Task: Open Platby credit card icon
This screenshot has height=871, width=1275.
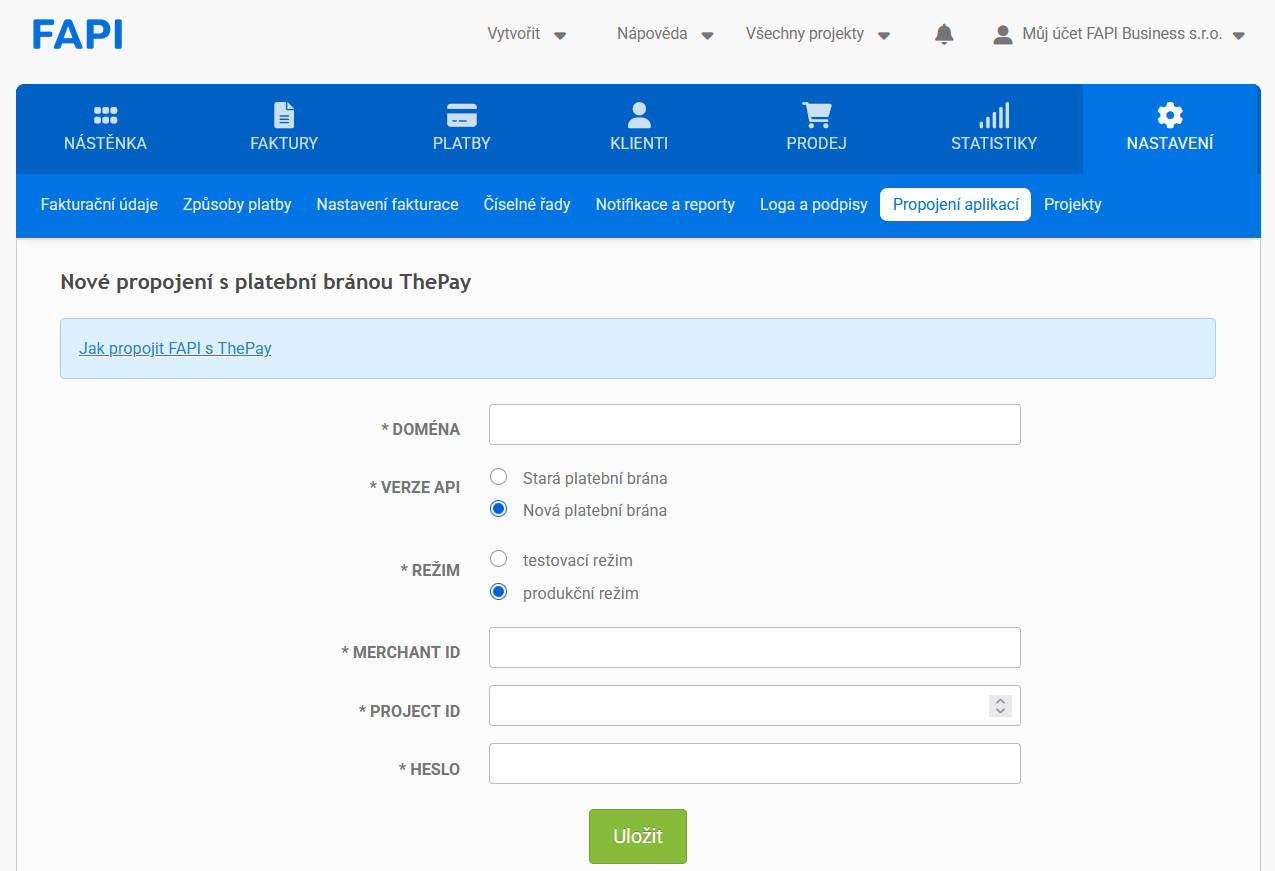Action: click(x=462, y=115)
